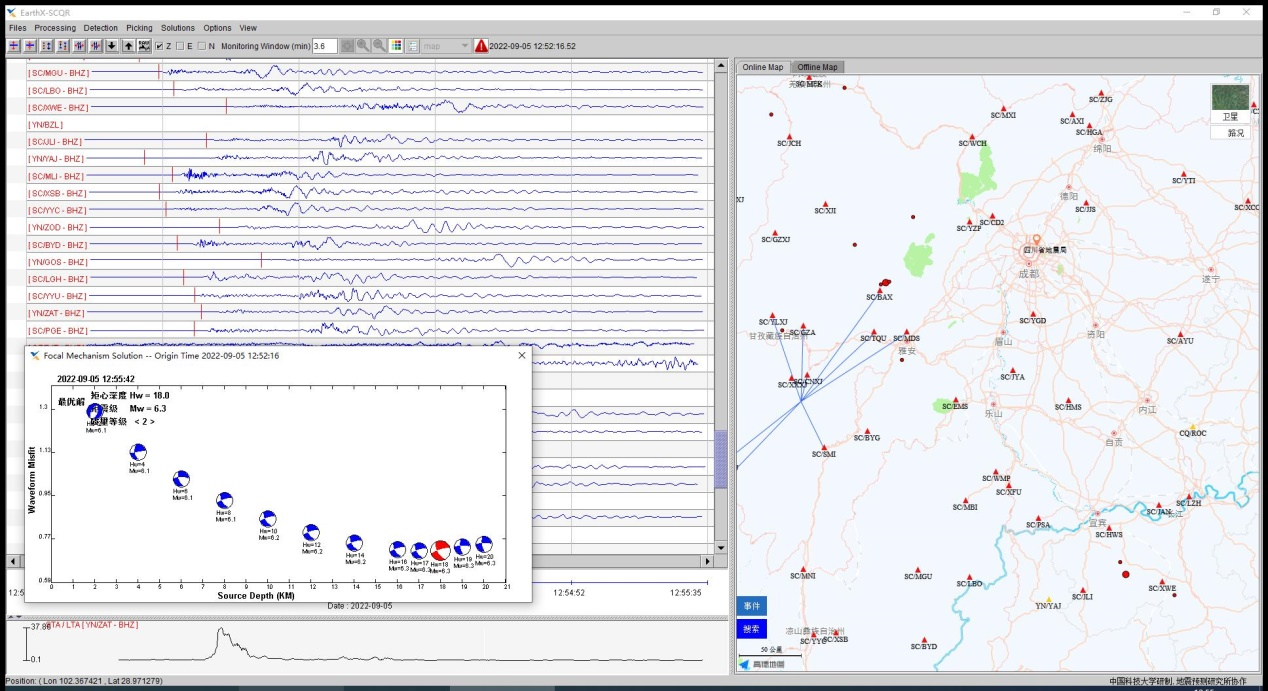
Task: Toggle the Z component checkbox
Action: [x=160, y=46]
